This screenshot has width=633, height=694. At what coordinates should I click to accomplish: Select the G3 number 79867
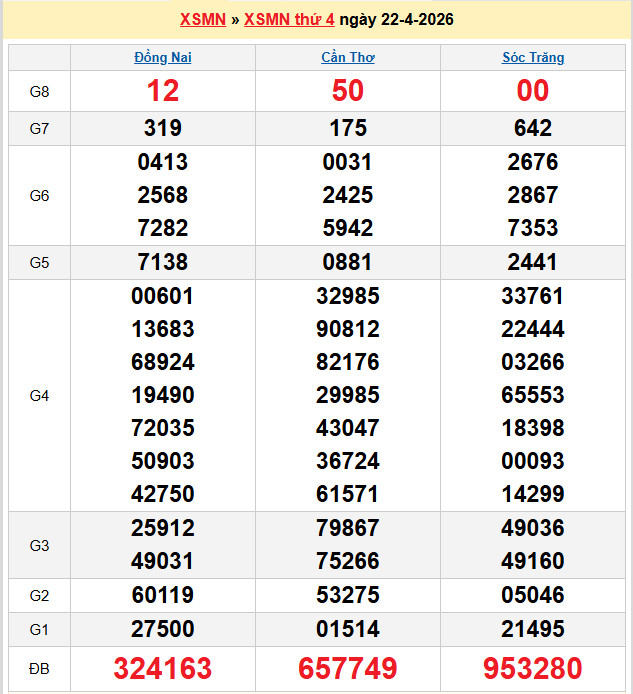[348, 528]
